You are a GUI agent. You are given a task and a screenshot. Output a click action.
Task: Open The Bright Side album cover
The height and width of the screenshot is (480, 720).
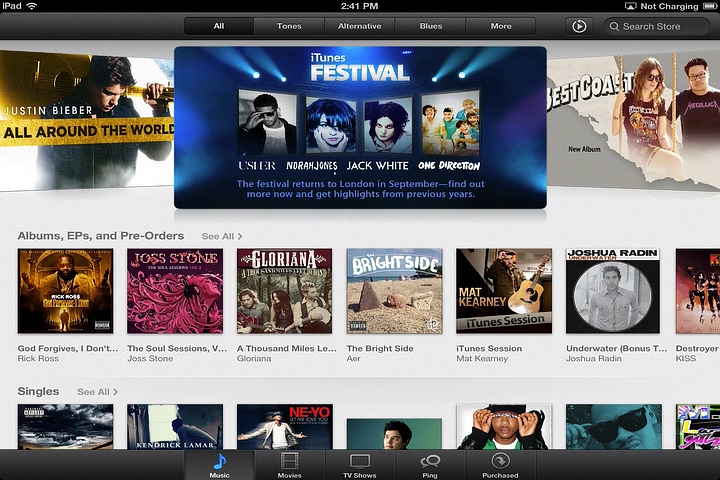(394, 291)
